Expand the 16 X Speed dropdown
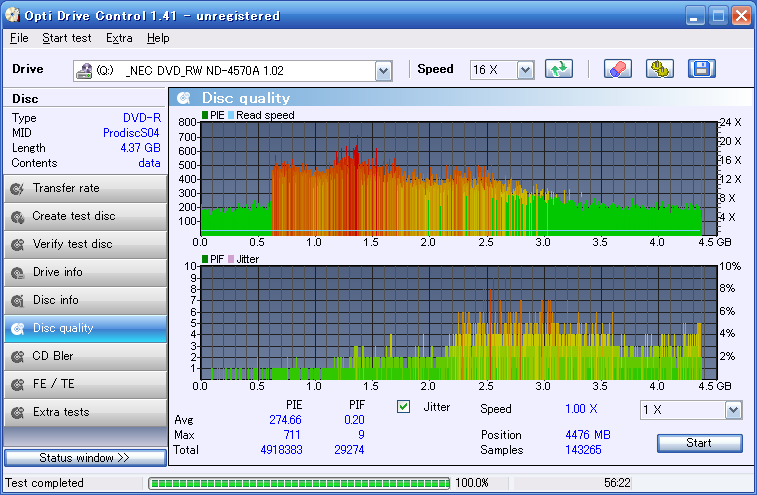The width and height of the screenshot is (757, 495). (x=525, y=71)
